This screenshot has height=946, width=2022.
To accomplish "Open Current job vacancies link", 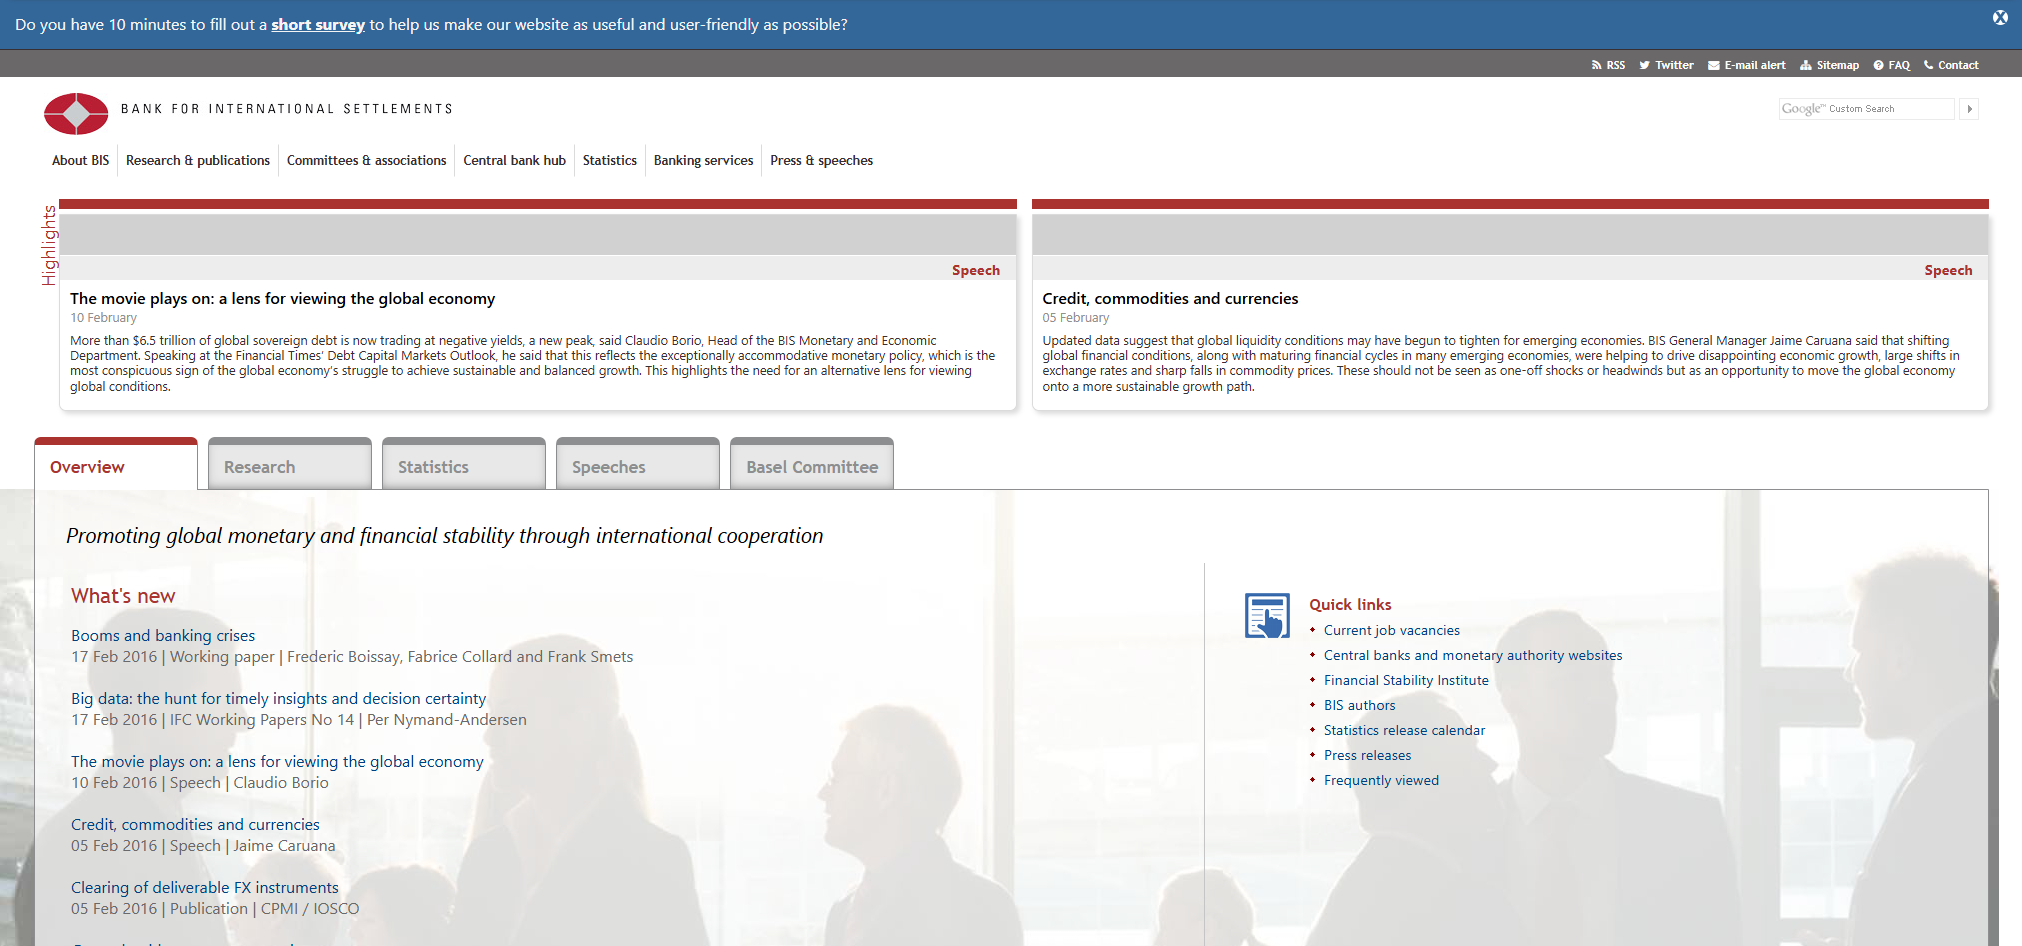I will tap(1392, 630).
